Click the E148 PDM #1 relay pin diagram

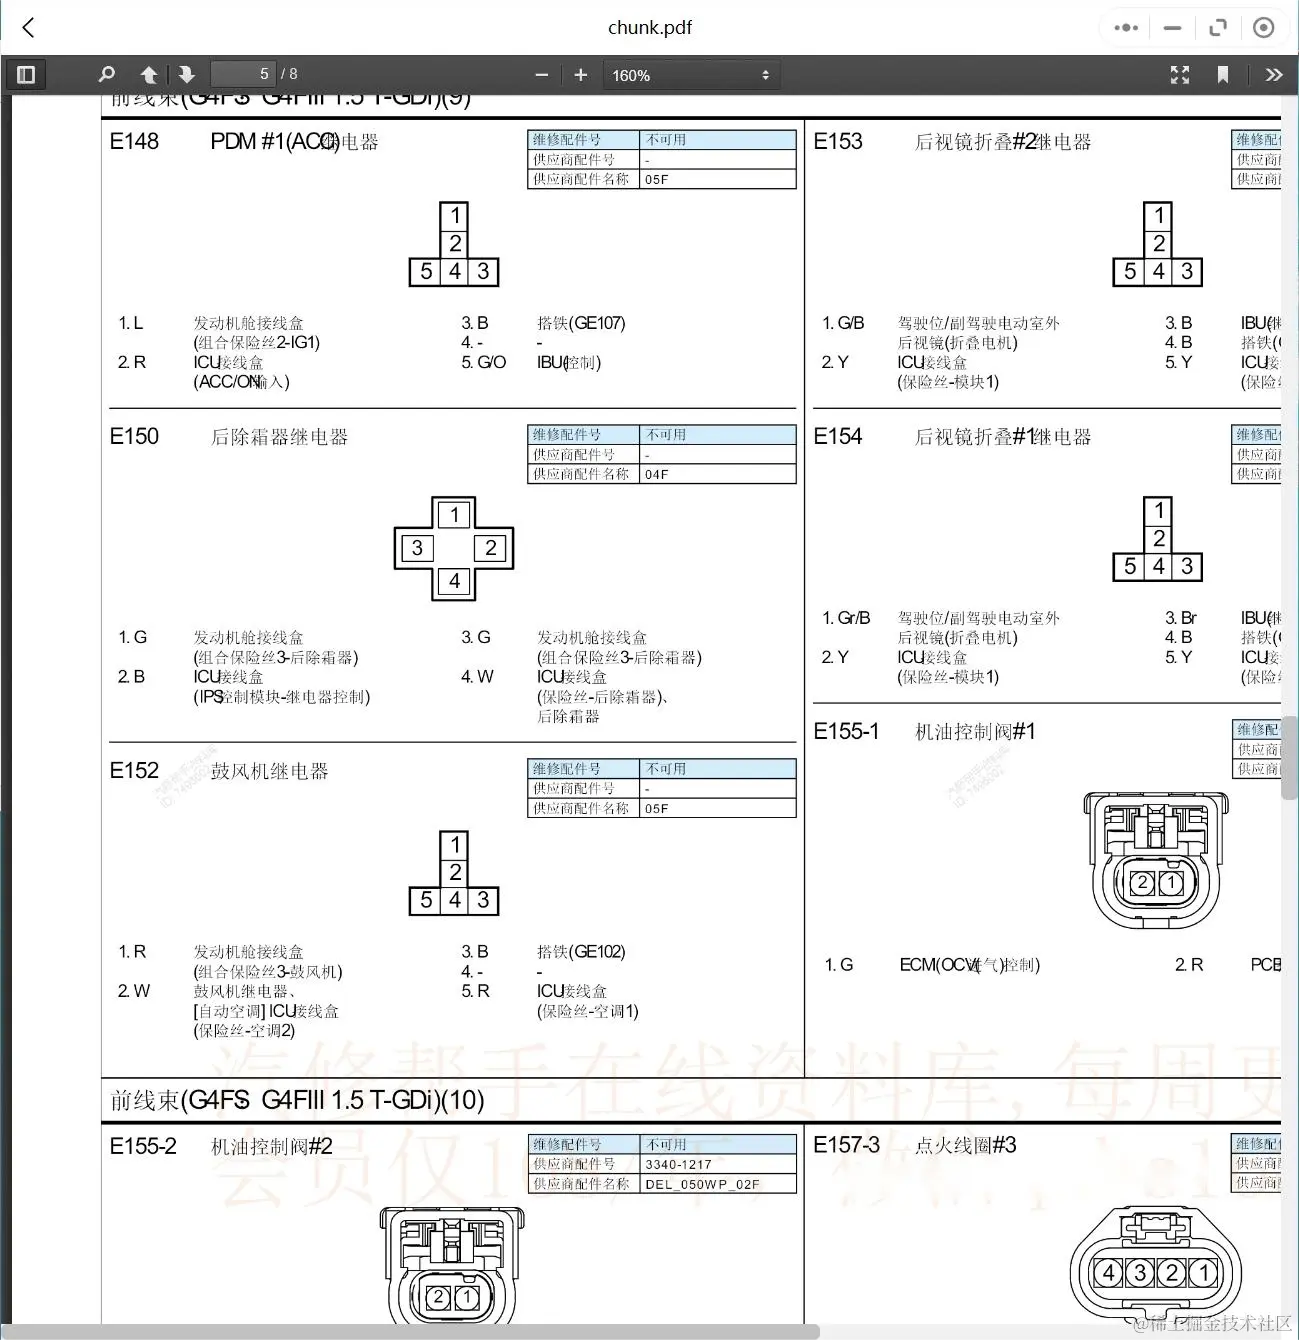click(x=454, y=244)
